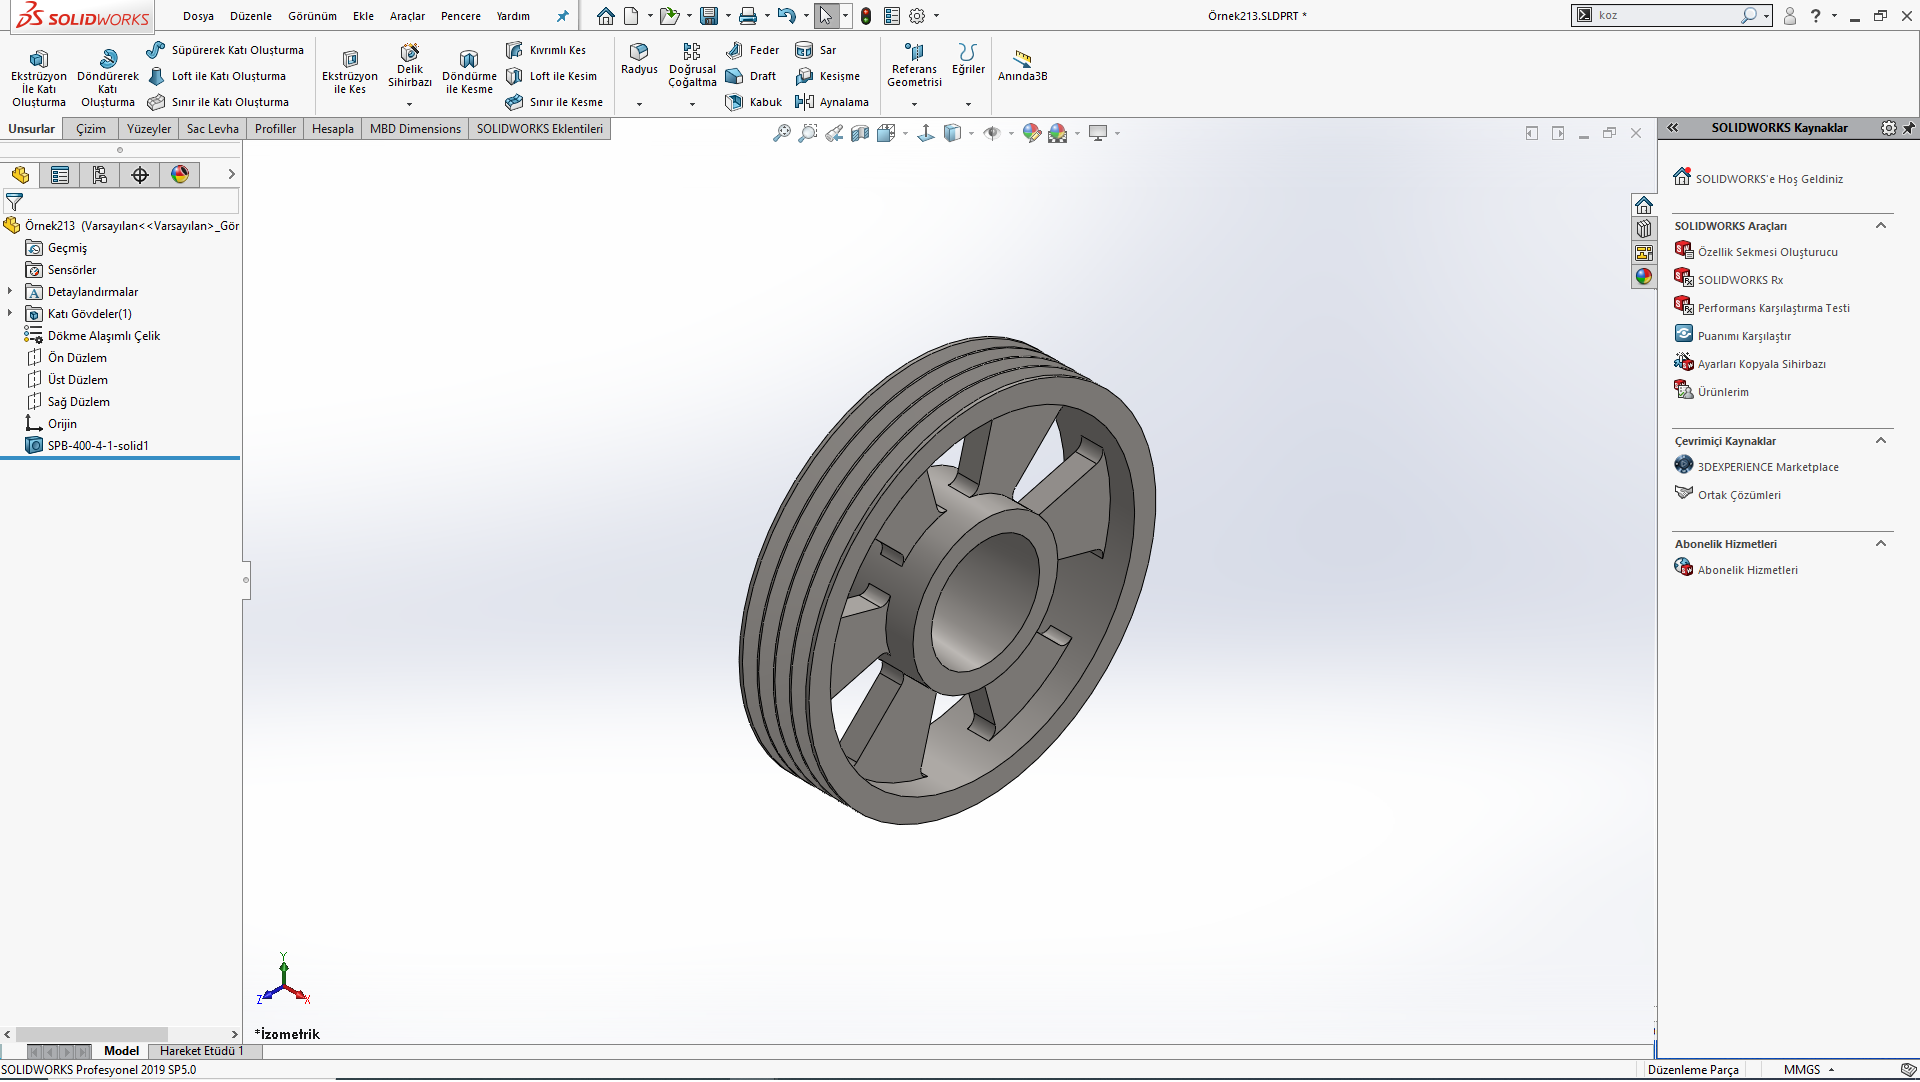Viewport: 1920px width, 1082px height.
Task: Open the DisplayManager color-ball tab
Action: tap(180, 175)
